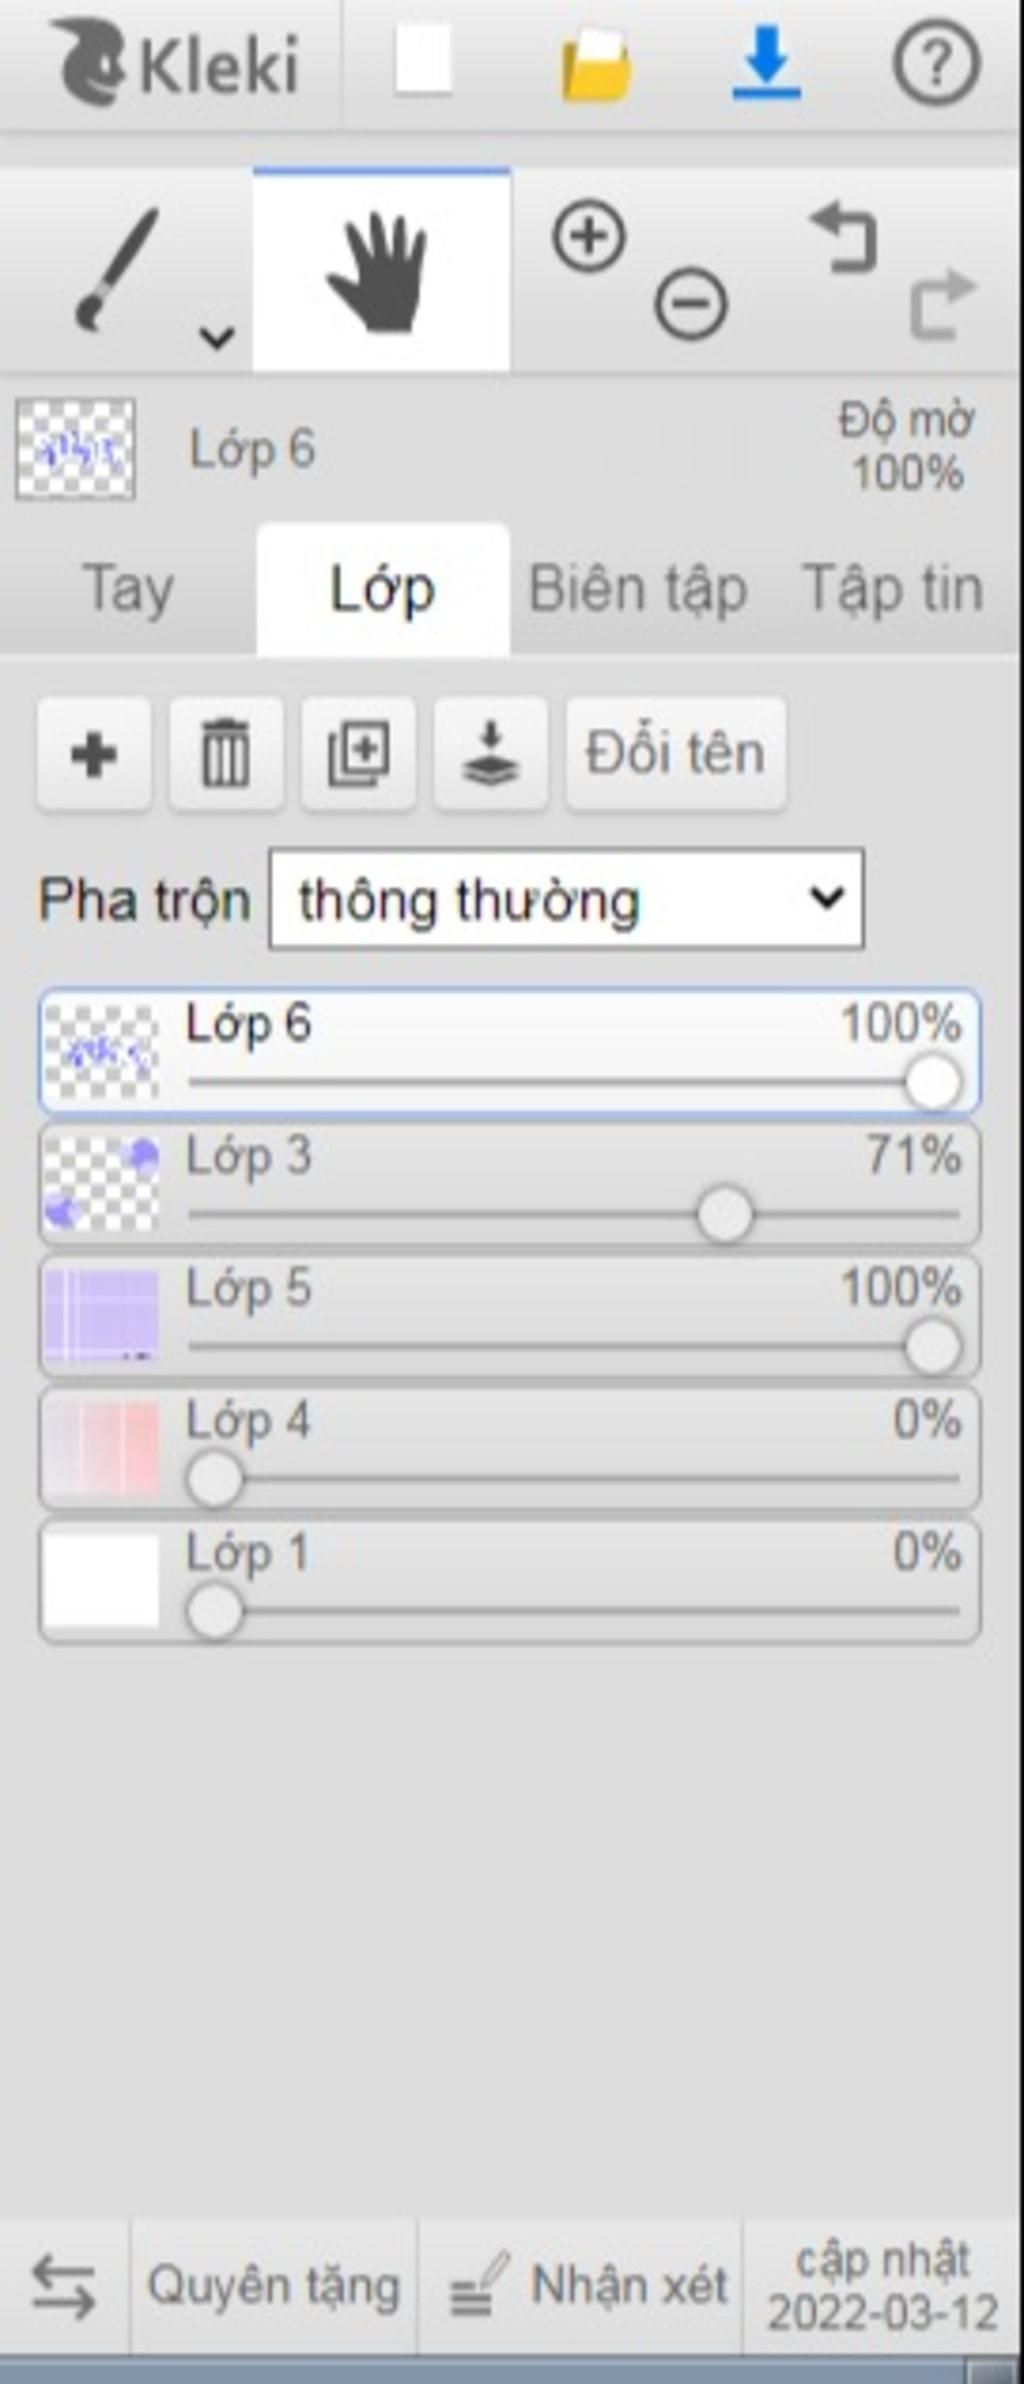The height and width of the screenshot is (2384, 1024).
Task: Merge layer down with stack icon
Action: tap(490, 753)
